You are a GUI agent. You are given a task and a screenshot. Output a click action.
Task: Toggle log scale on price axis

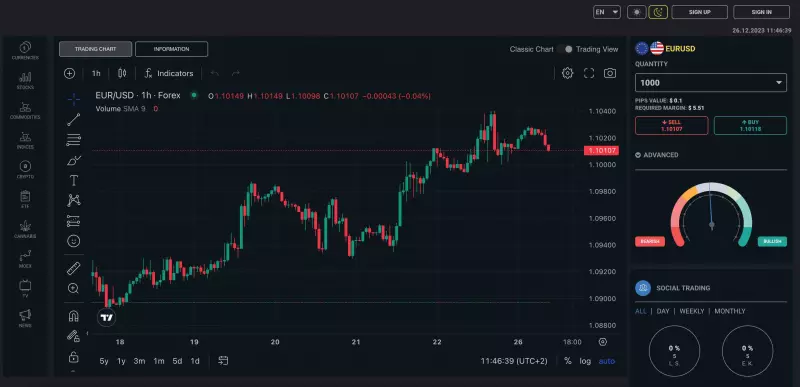click(x=585, y=361)
